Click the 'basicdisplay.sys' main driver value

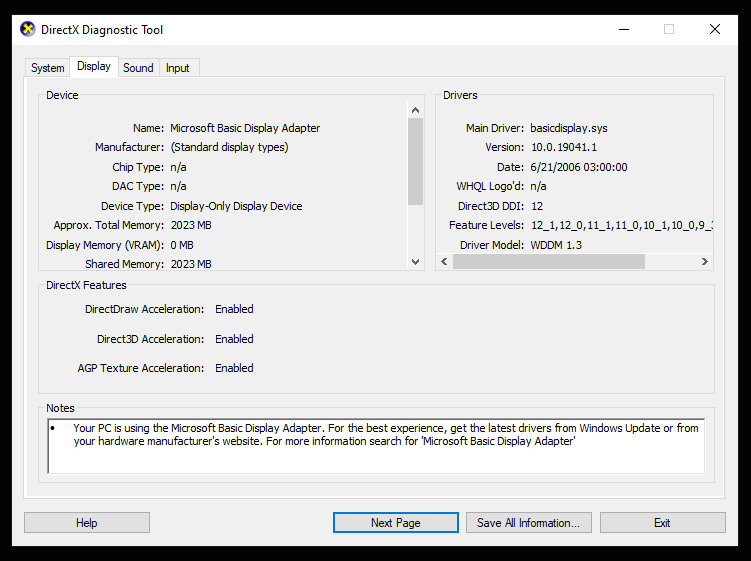tap(569, 128)
